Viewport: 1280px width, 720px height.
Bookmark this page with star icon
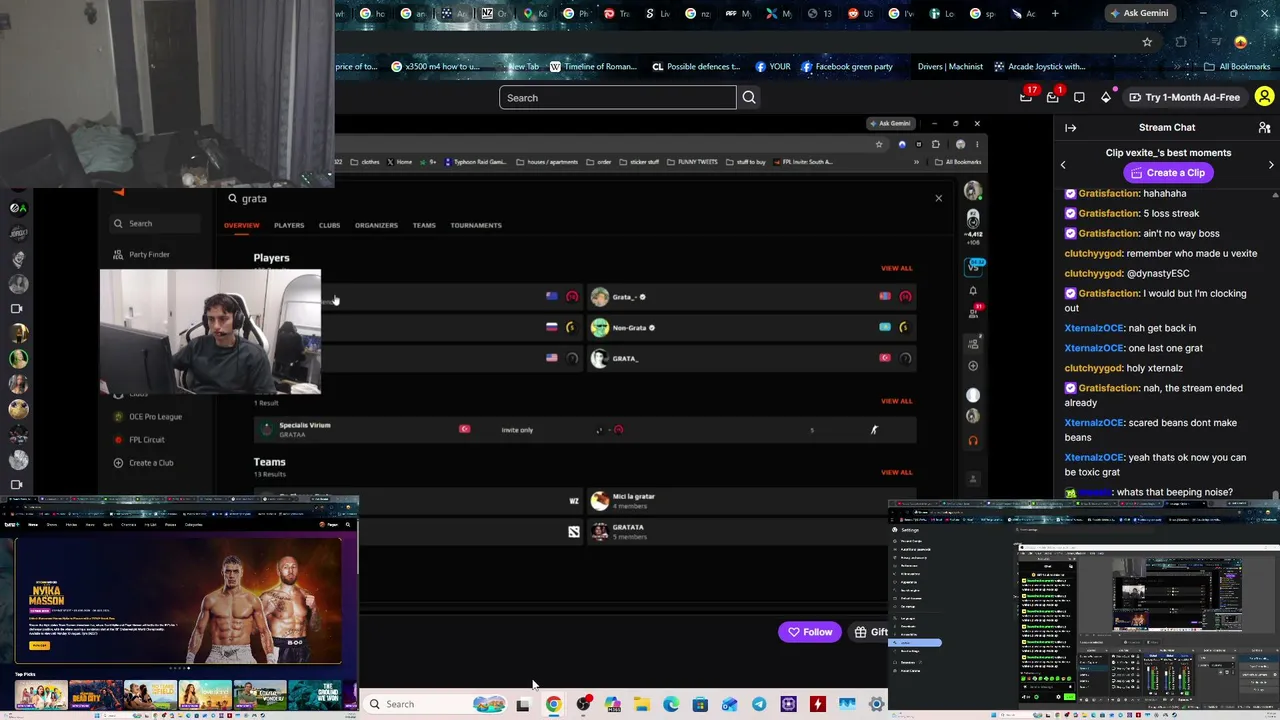point(1147,42)
